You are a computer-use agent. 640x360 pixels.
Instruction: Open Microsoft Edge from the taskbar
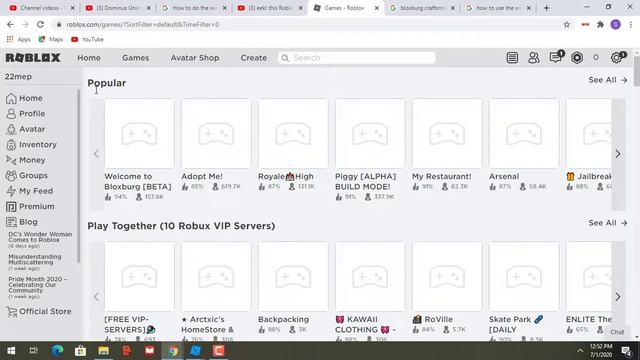pyautogui.click(x=58, y=351)
